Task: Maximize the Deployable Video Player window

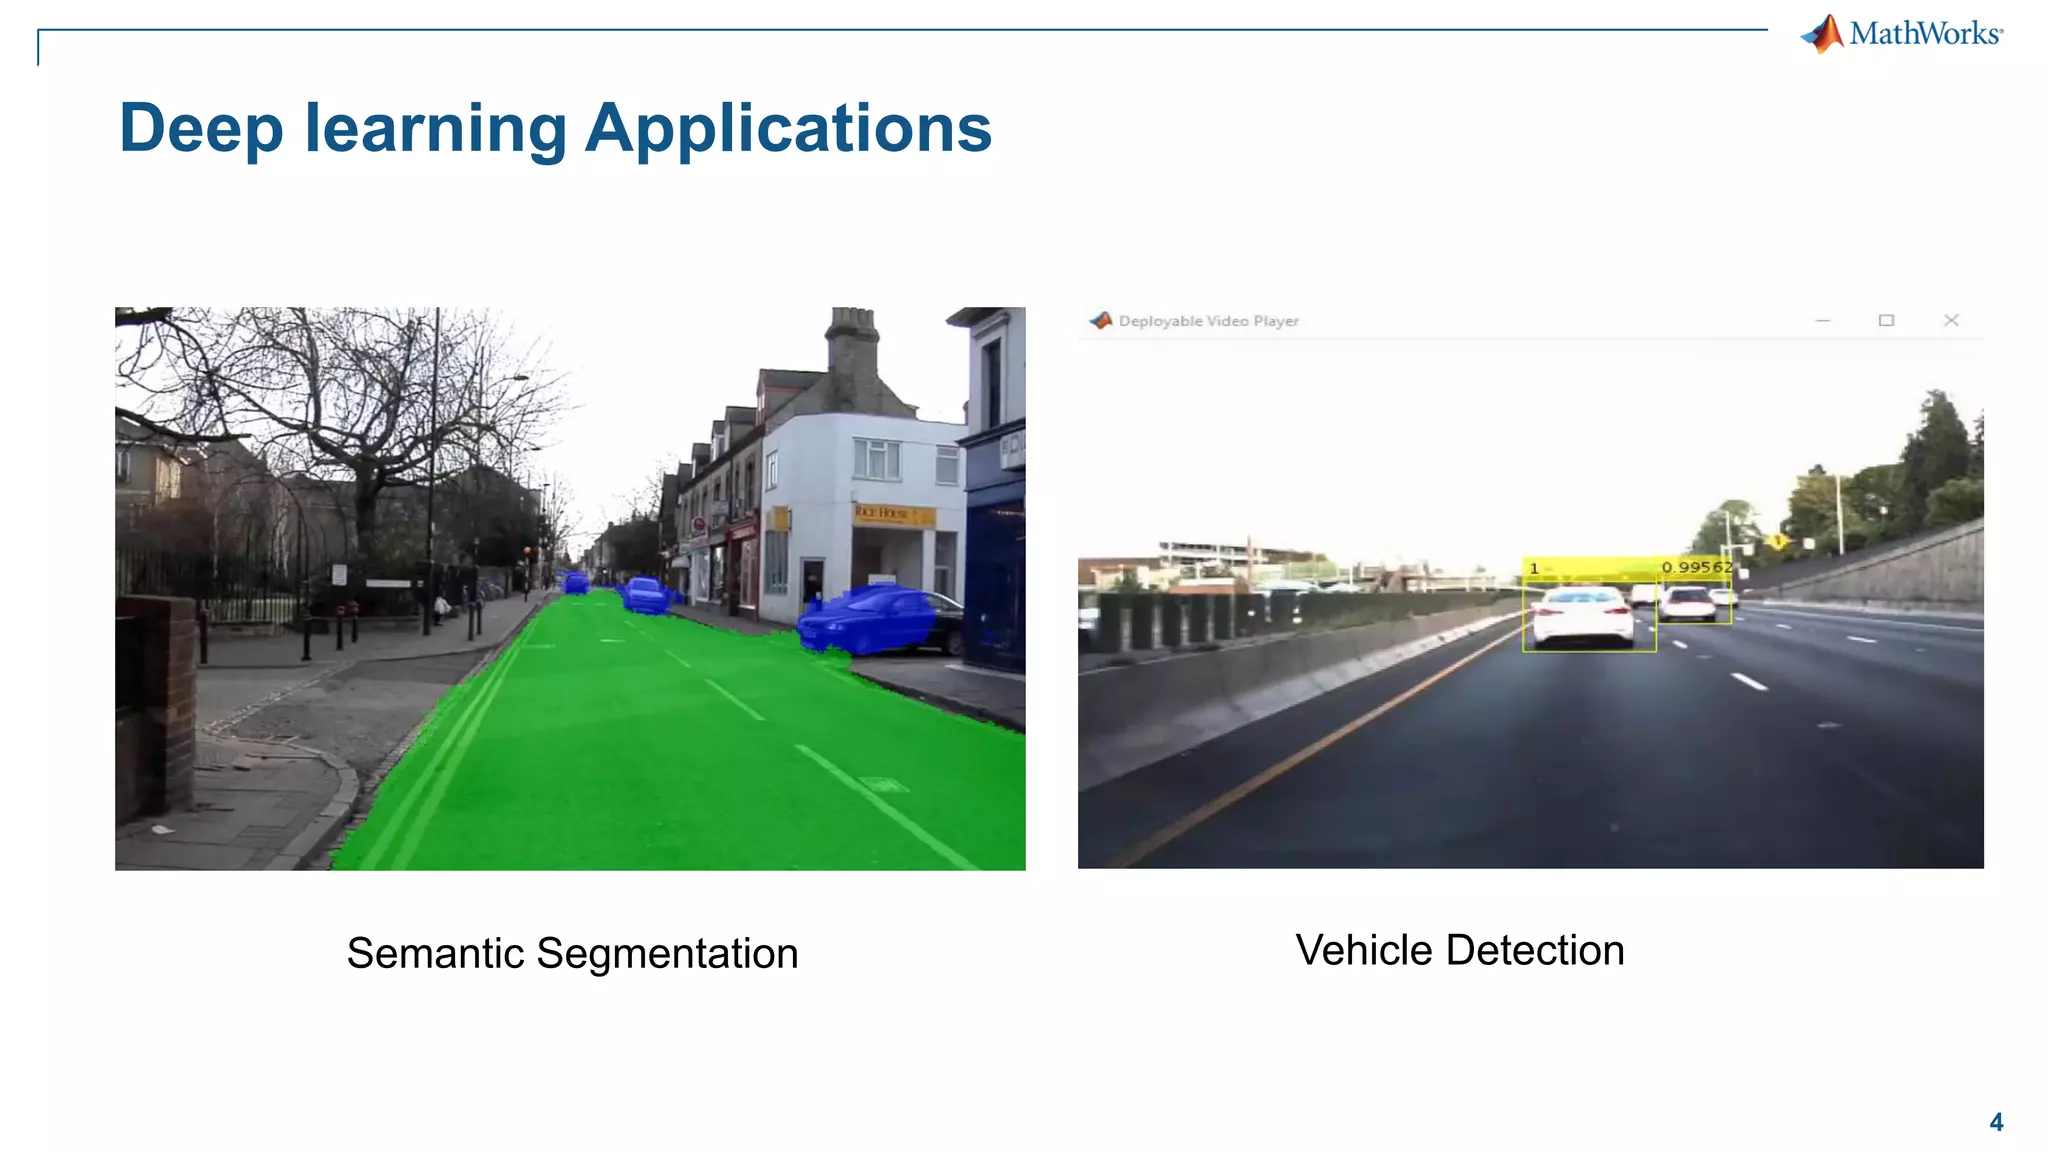Action: point(1886,321)
